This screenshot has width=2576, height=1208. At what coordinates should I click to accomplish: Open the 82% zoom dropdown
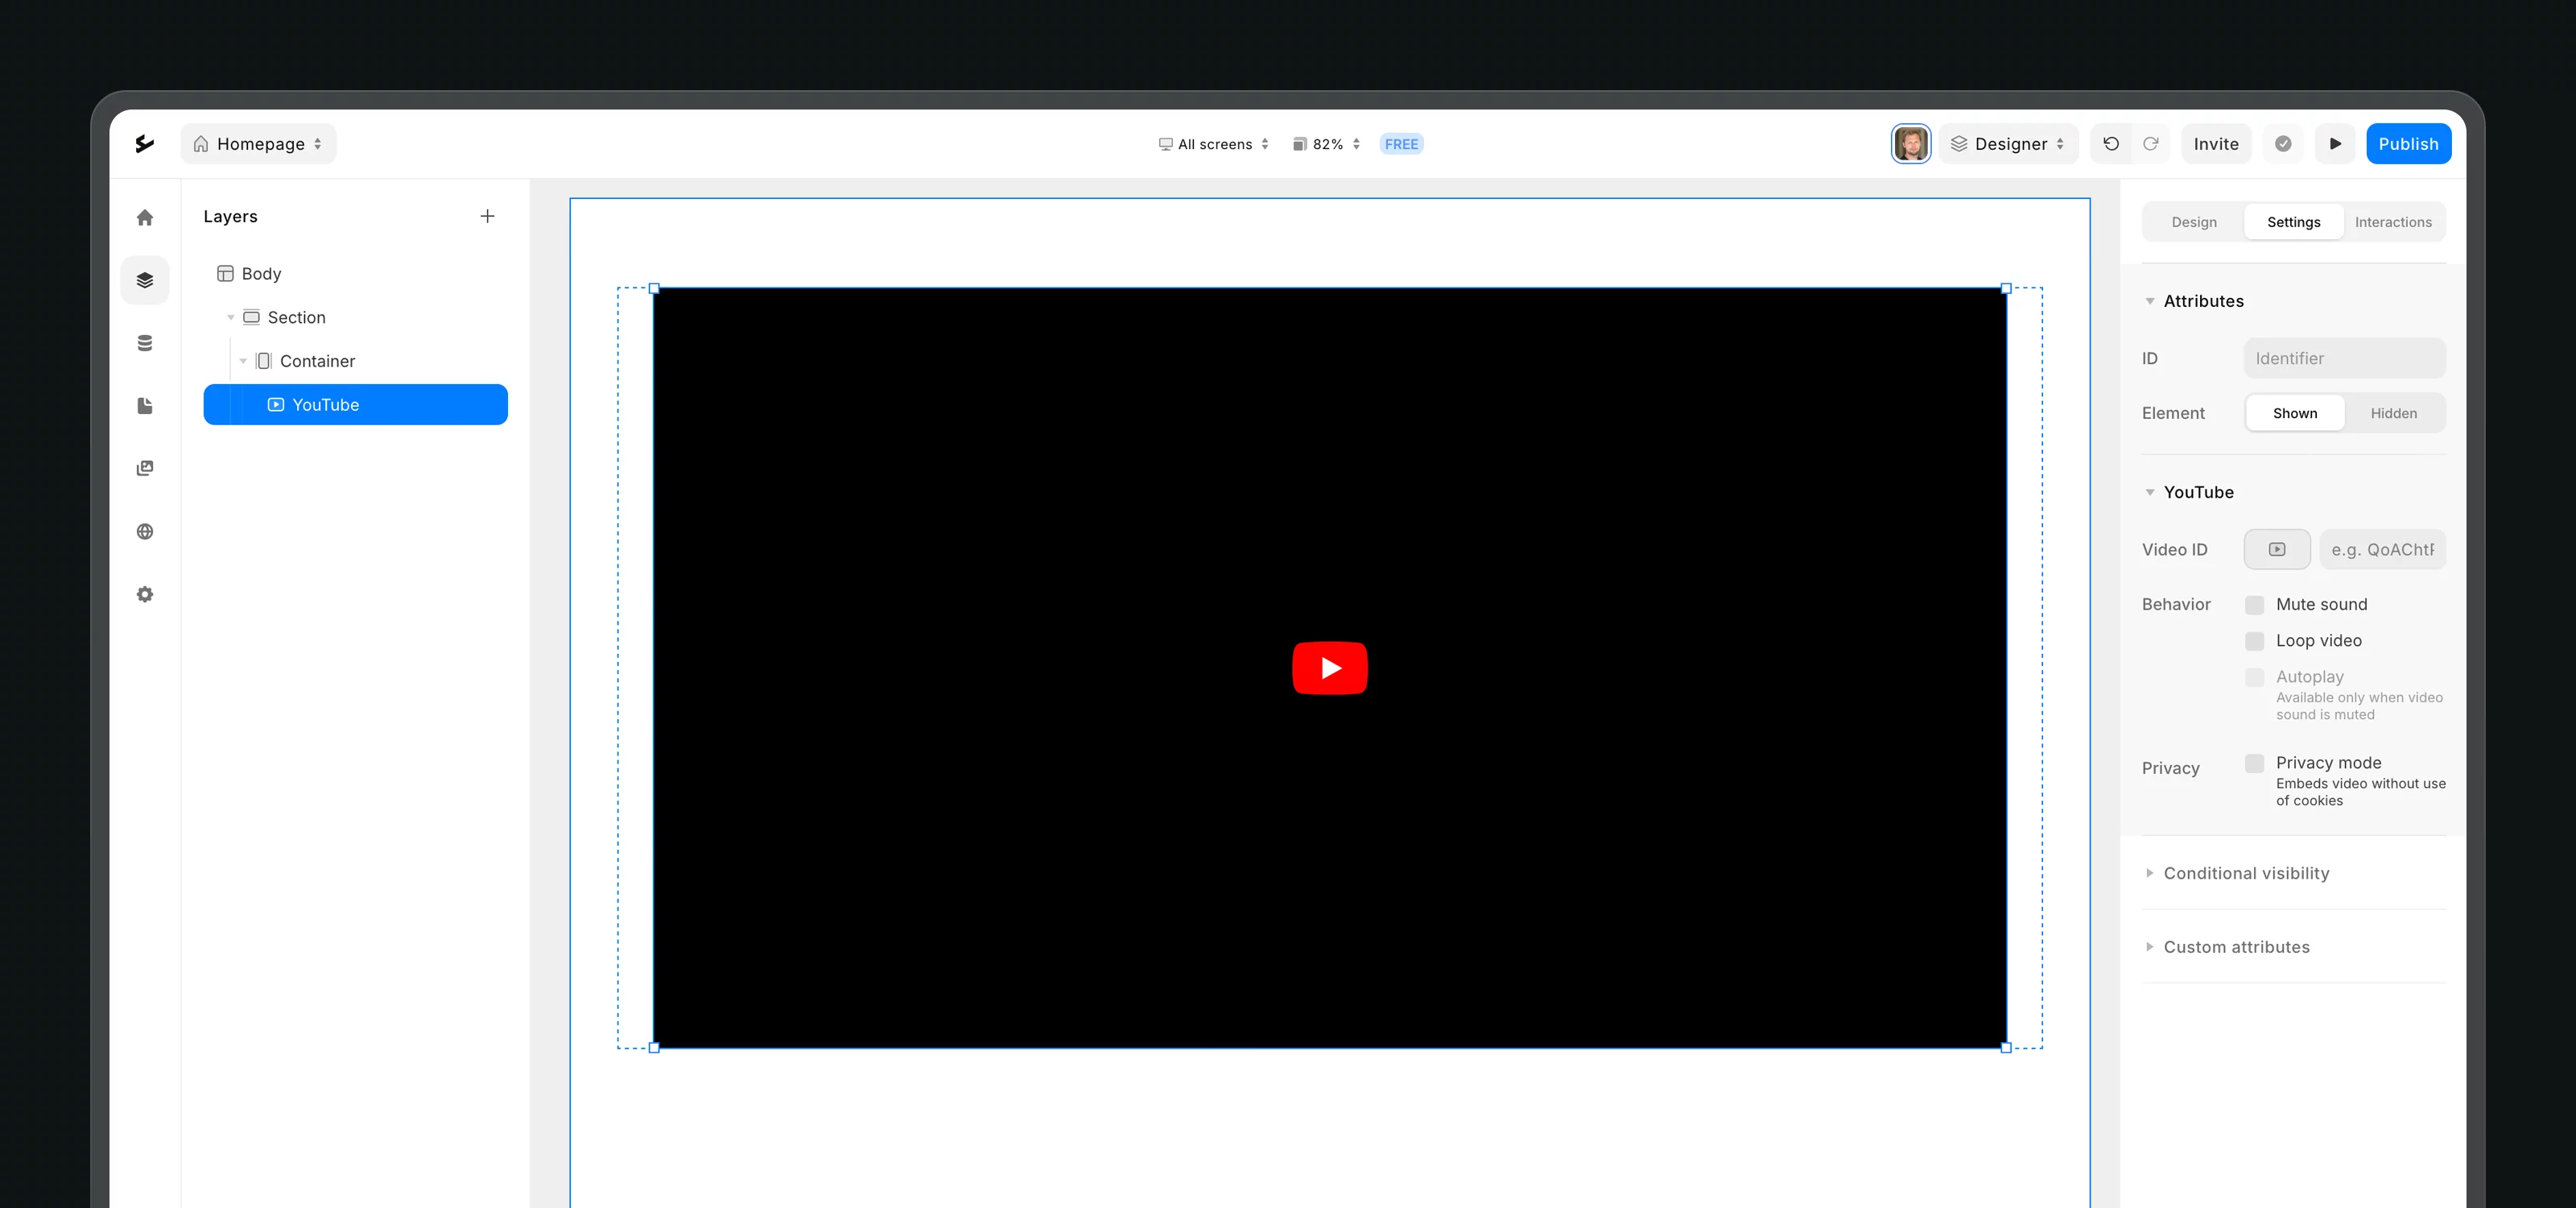pos(1326,144)
